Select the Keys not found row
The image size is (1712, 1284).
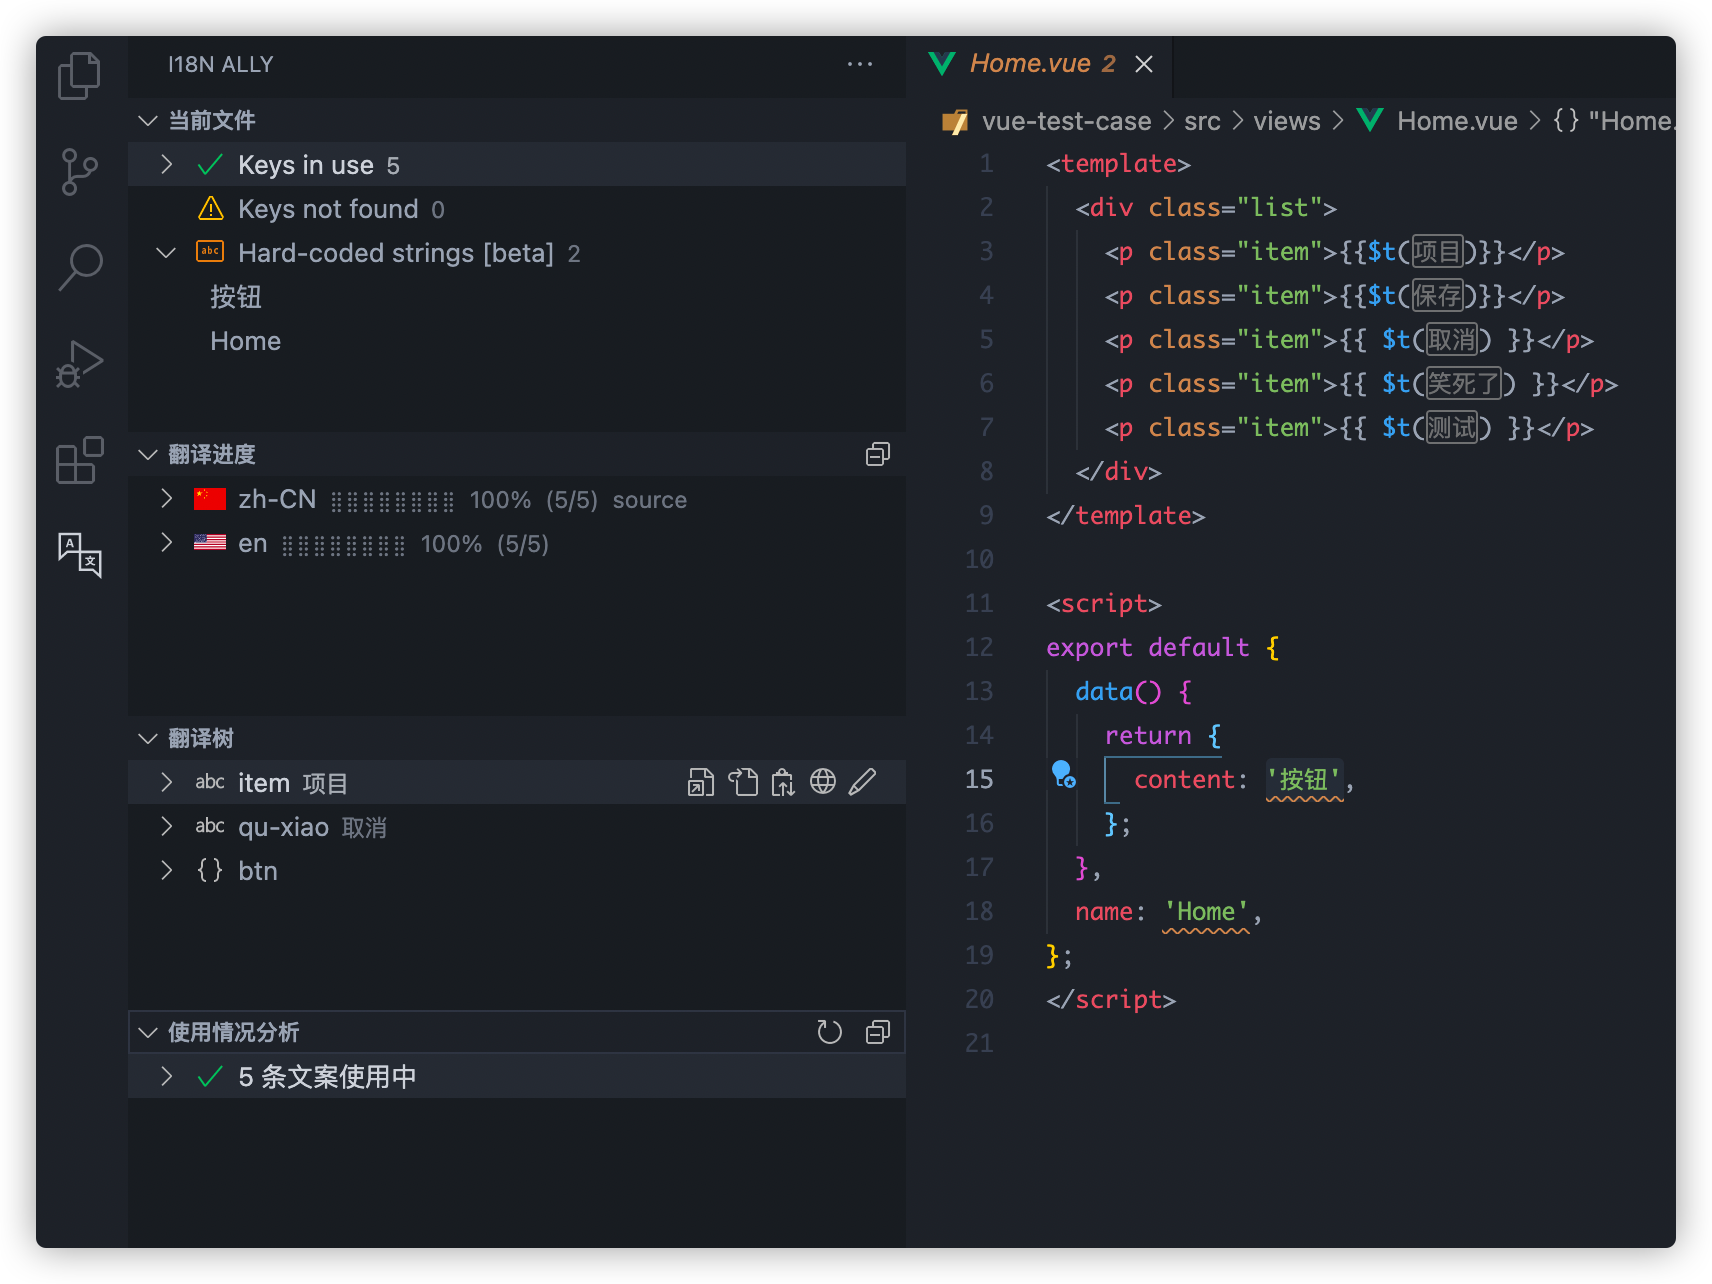pos(517,208)
